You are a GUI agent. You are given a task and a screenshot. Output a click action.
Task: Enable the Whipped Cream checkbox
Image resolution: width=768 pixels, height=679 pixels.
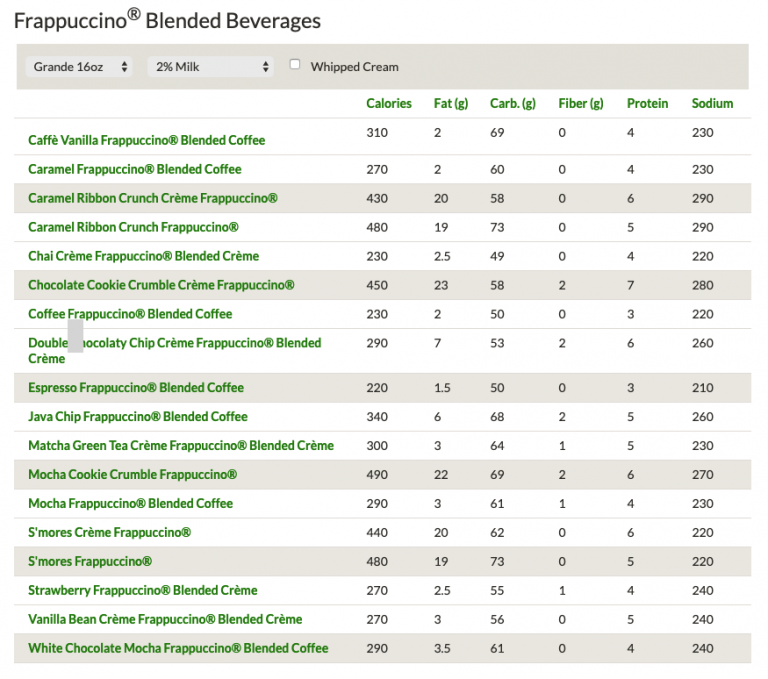point(295,65)
